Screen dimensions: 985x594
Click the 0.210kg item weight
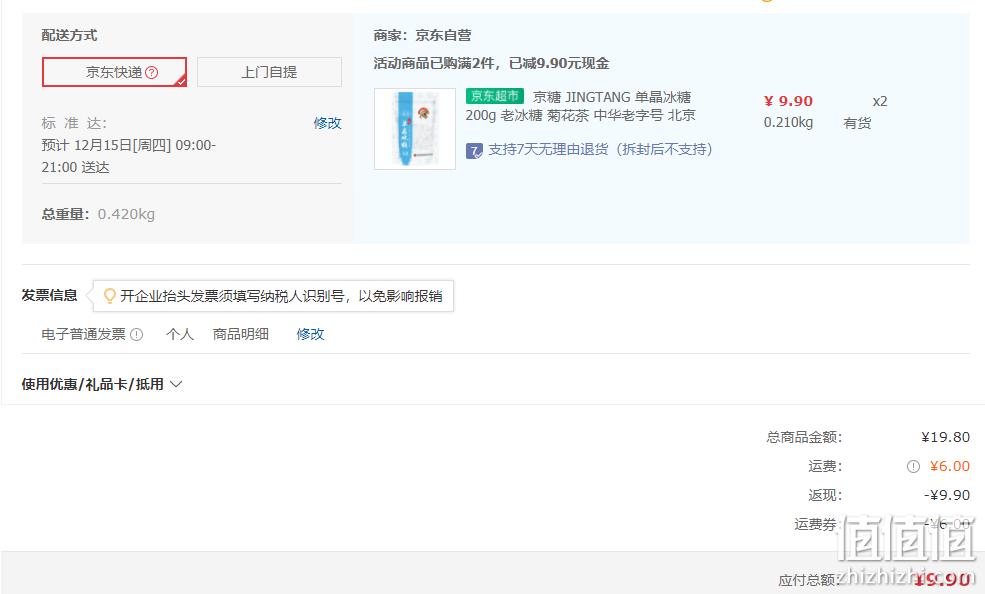[x=788, y=122]
